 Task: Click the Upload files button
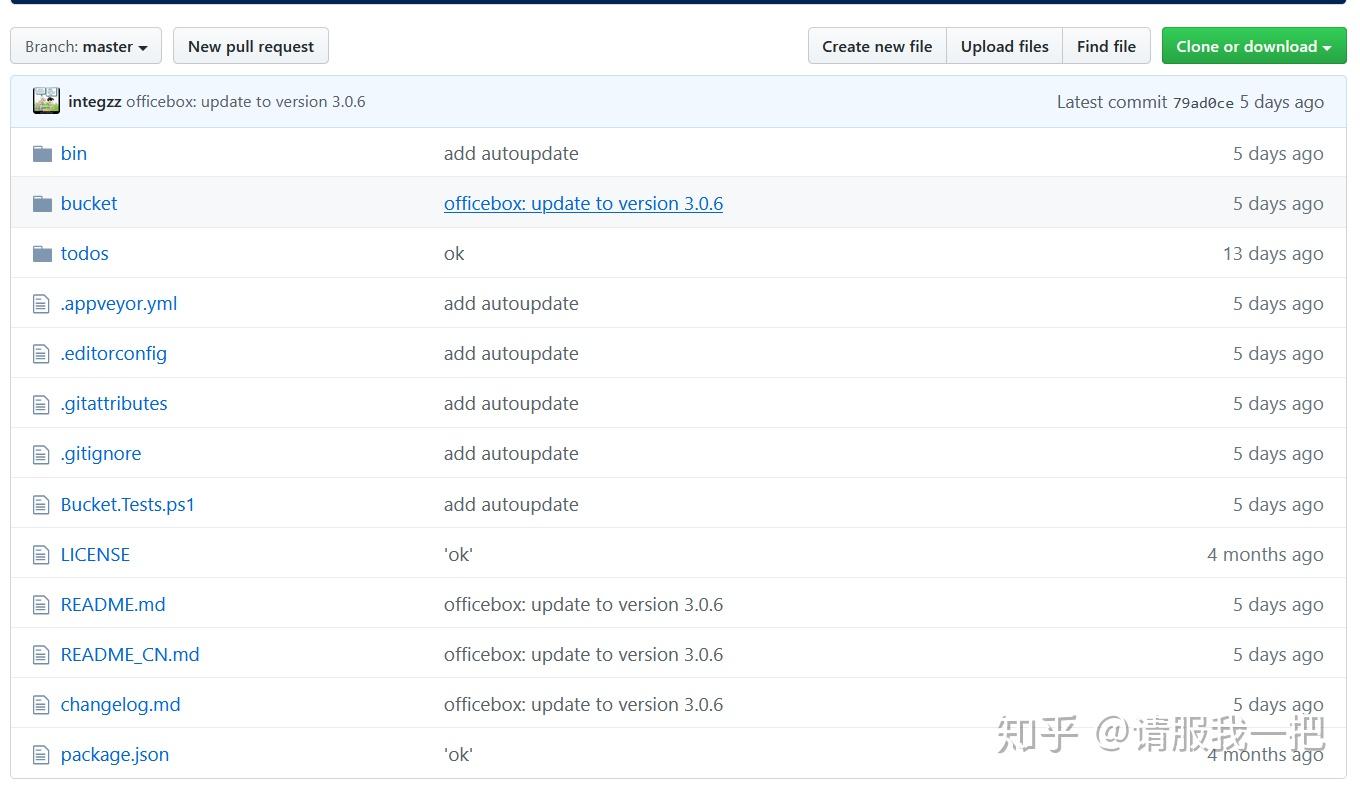pos(1004,46)
